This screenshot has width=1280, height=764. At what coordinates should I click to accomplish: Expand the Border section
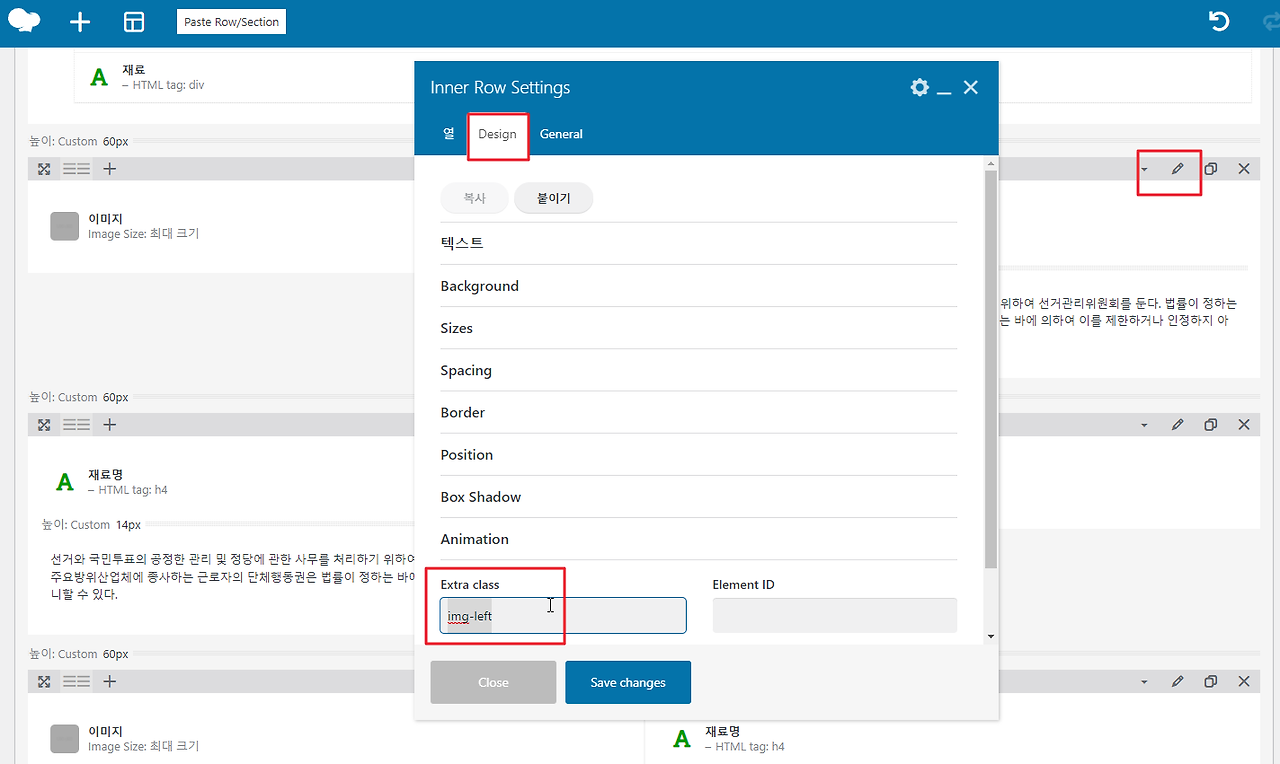699,412
